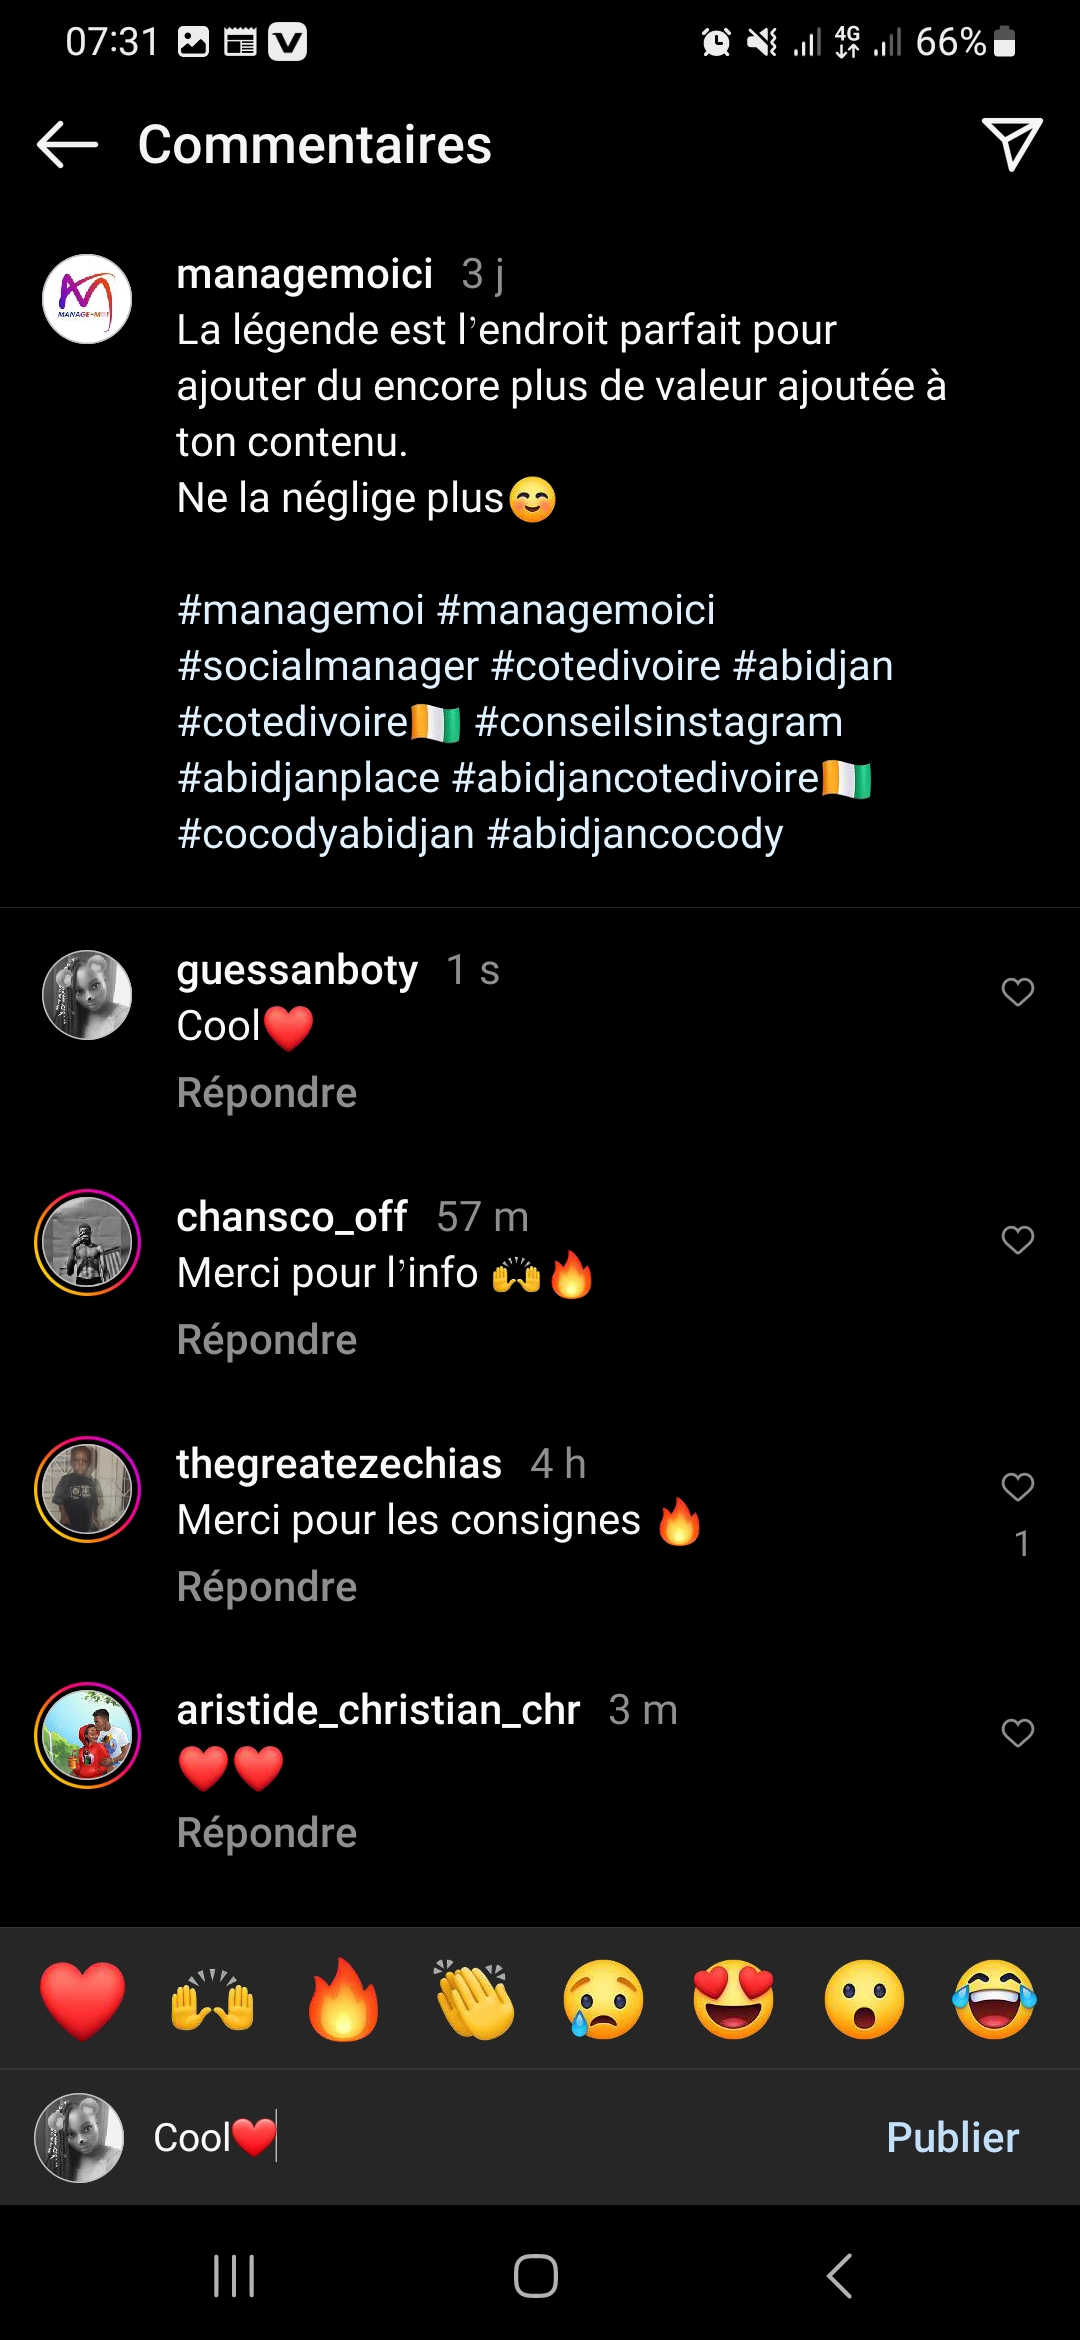Like guessanboty's comment

click(1017, 992)
